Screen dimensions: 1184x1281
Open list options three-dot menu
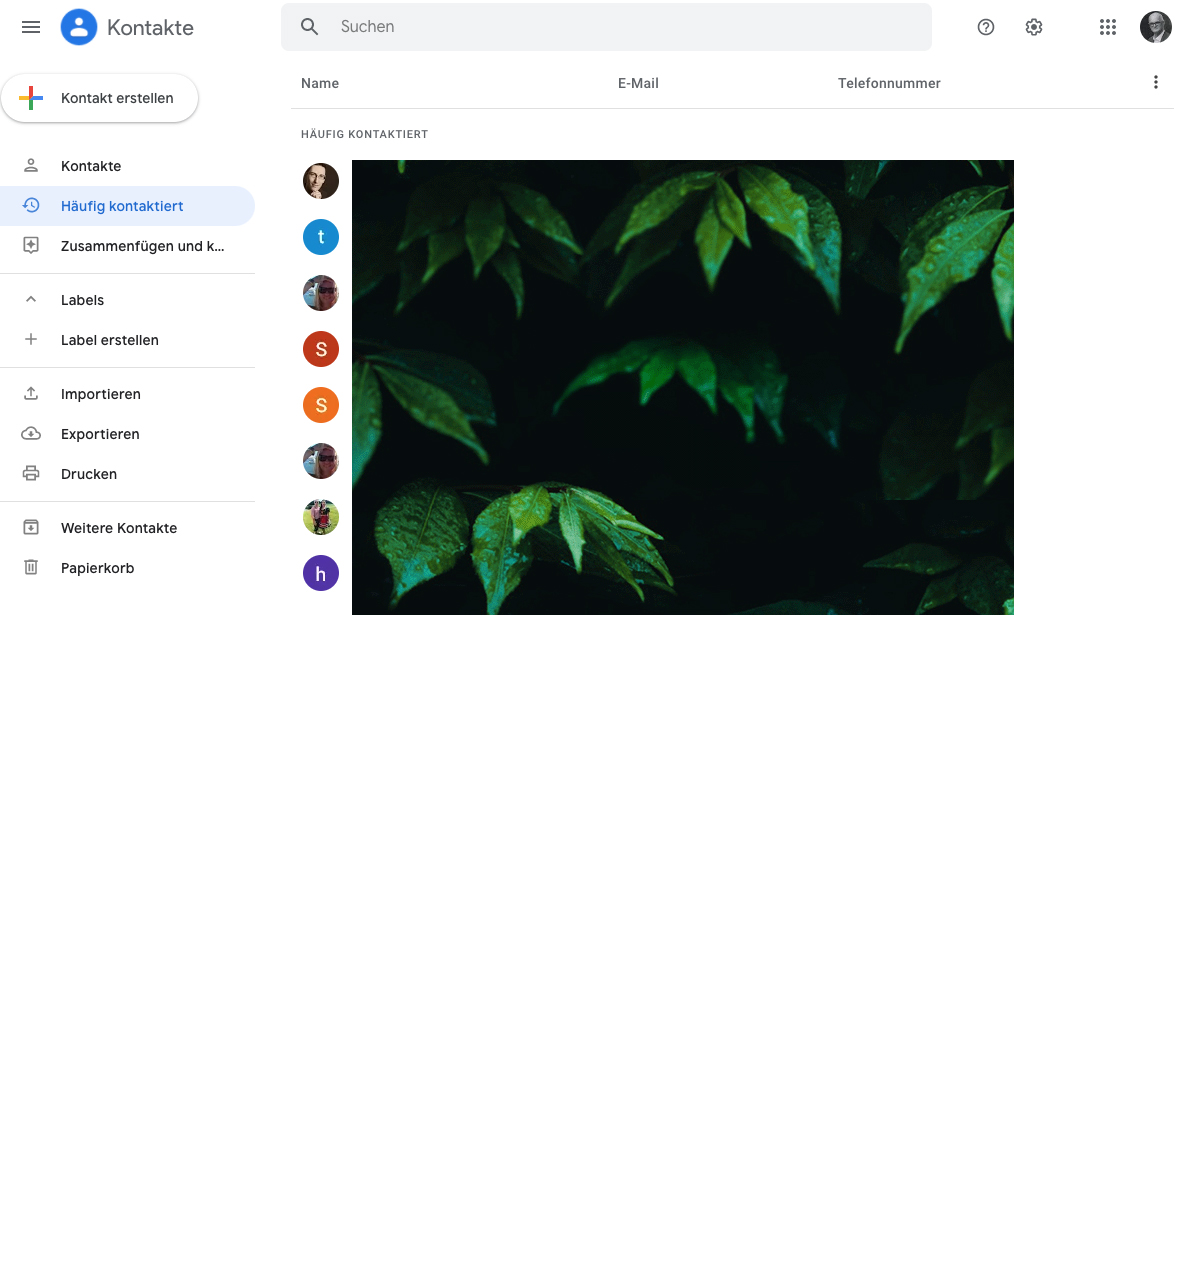tap(1156, 82)
